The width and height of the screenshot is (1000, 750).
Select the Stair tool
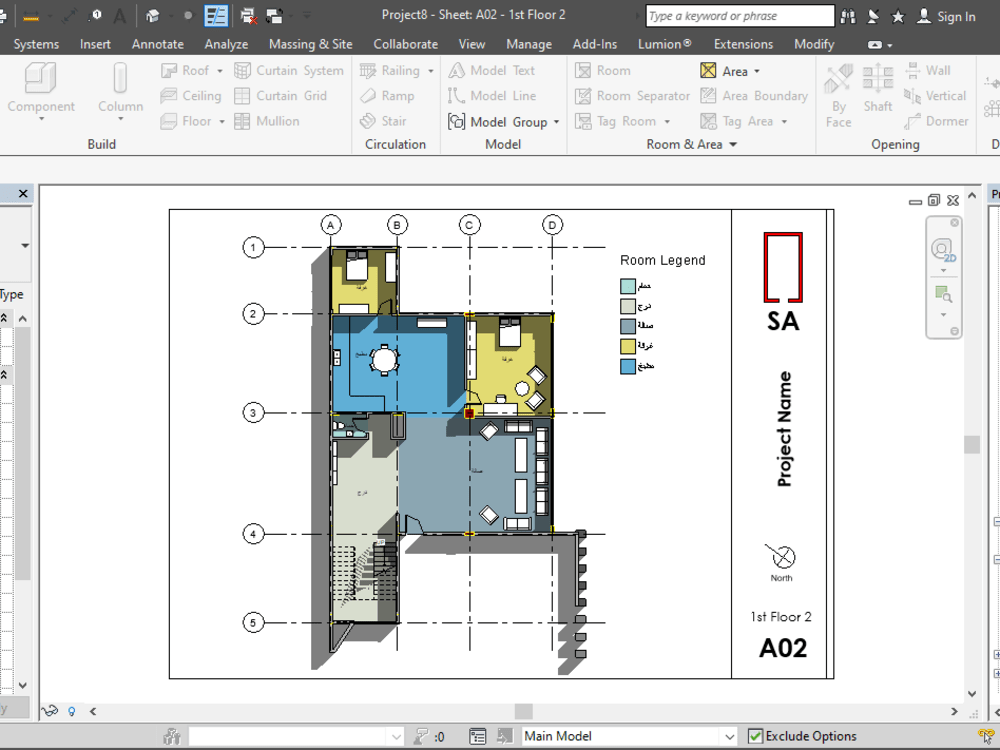point(383,121)
